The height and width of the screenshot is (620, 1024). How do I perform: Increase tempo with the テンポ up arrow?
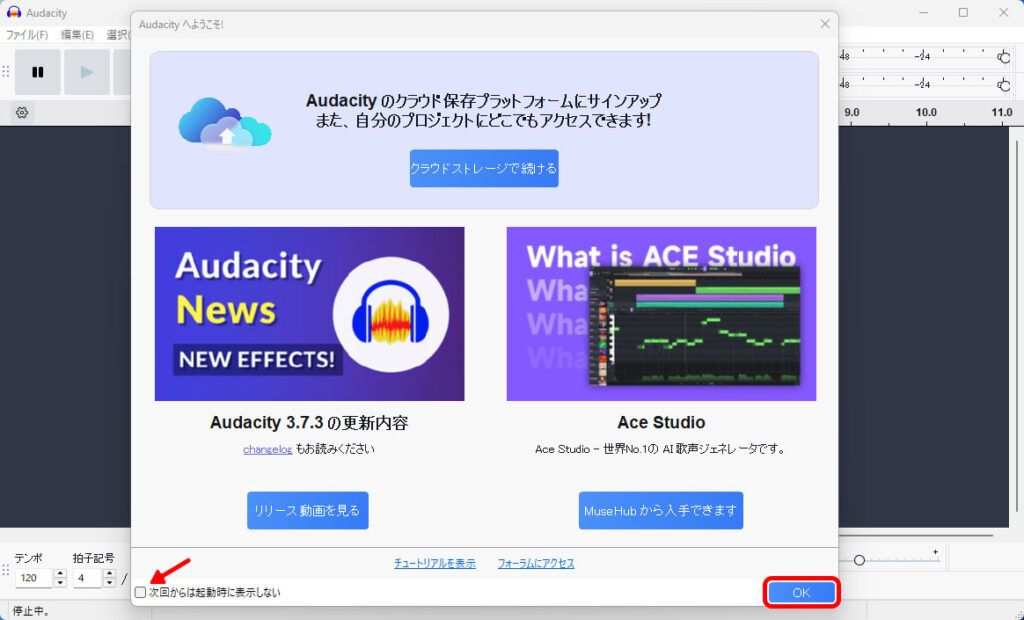click(x=60, y=574)
